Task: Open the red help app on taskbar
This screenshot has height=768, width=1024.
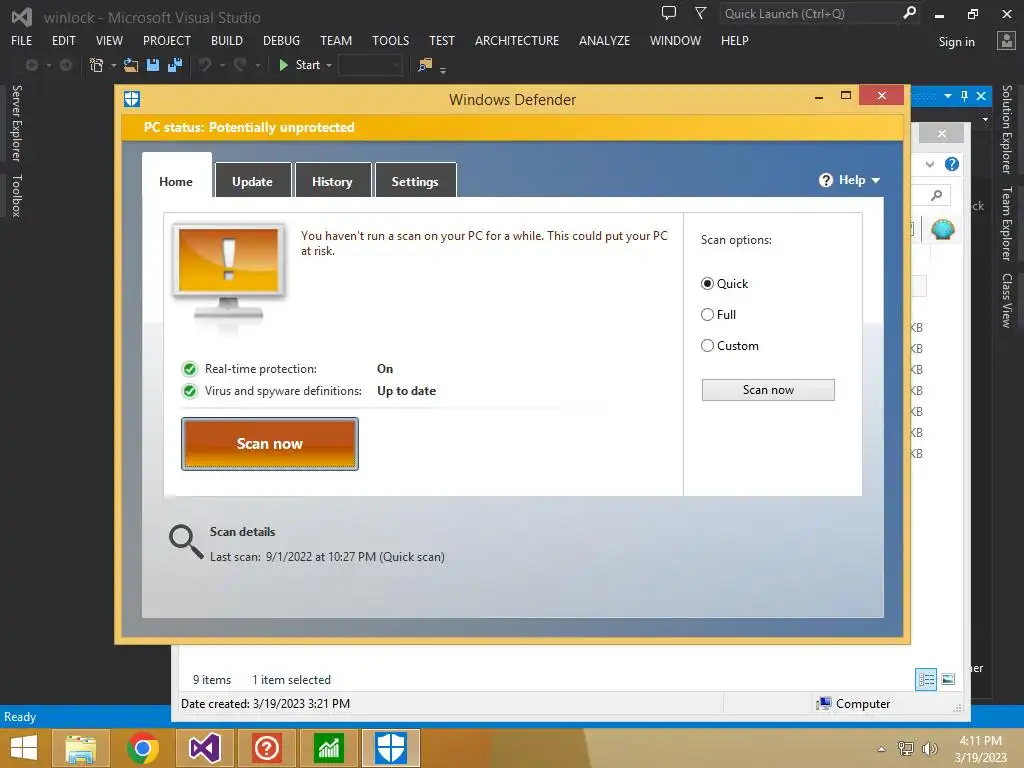Action: pyautogui.click(x=266, y=748)
